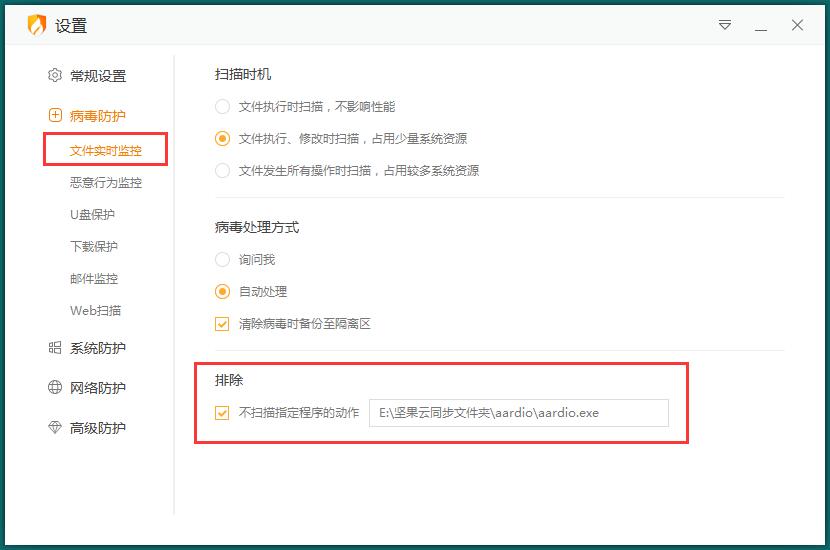Collapse the 病毒防护 section label
The height and width of the screenshot is (550, 830).
[x=97, y=115]
